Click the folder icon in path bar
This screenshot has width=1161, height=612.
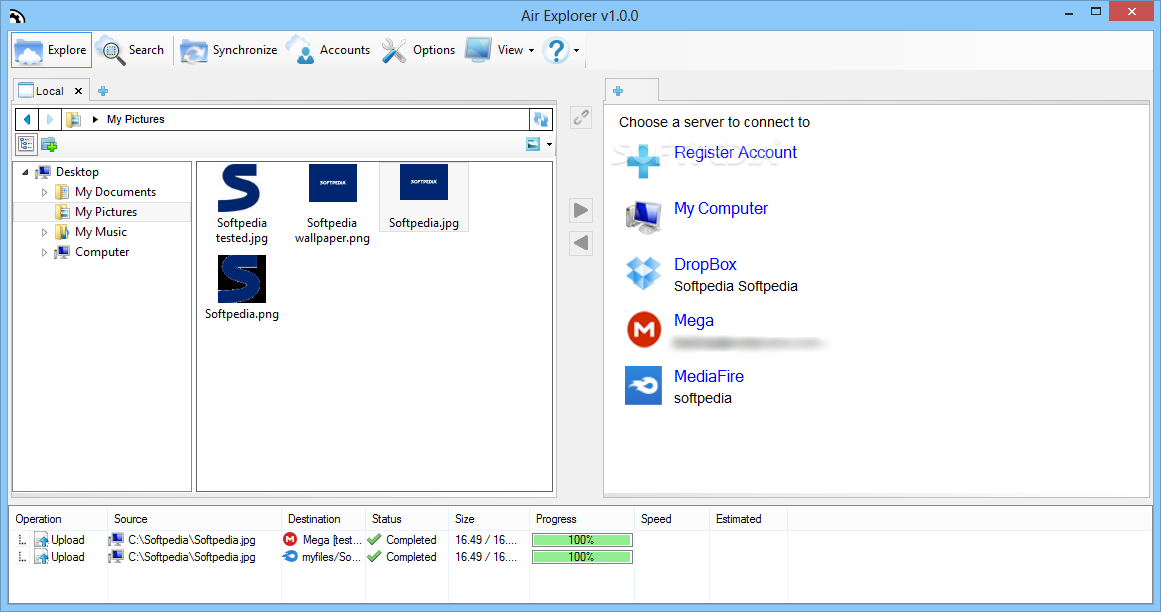pyautogui.click(x=73, y=119)
